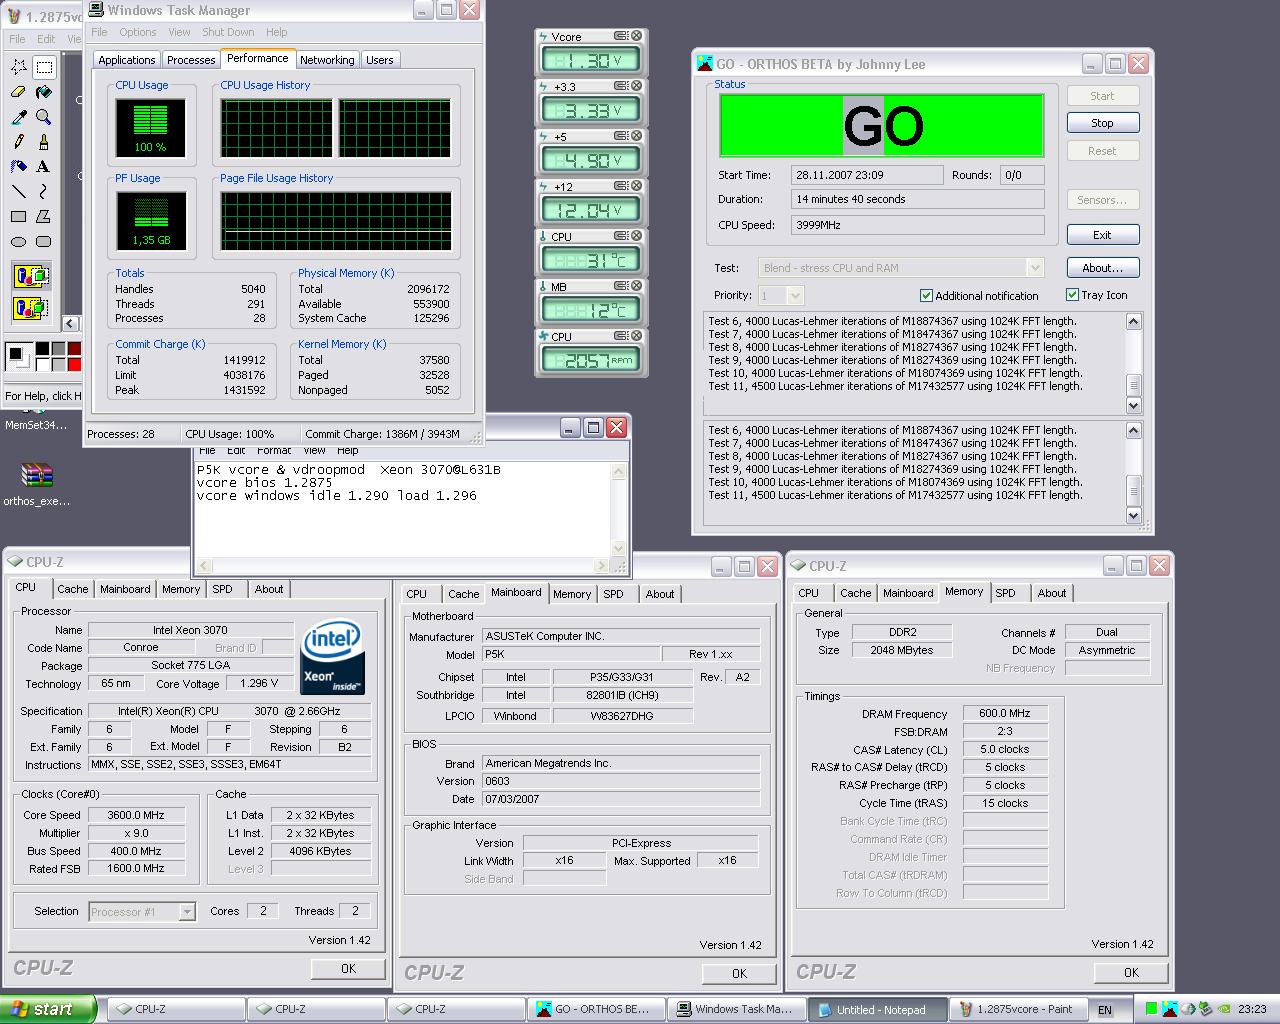Toggle Additional notification checkbox in Orthos

tap(926, 296)
